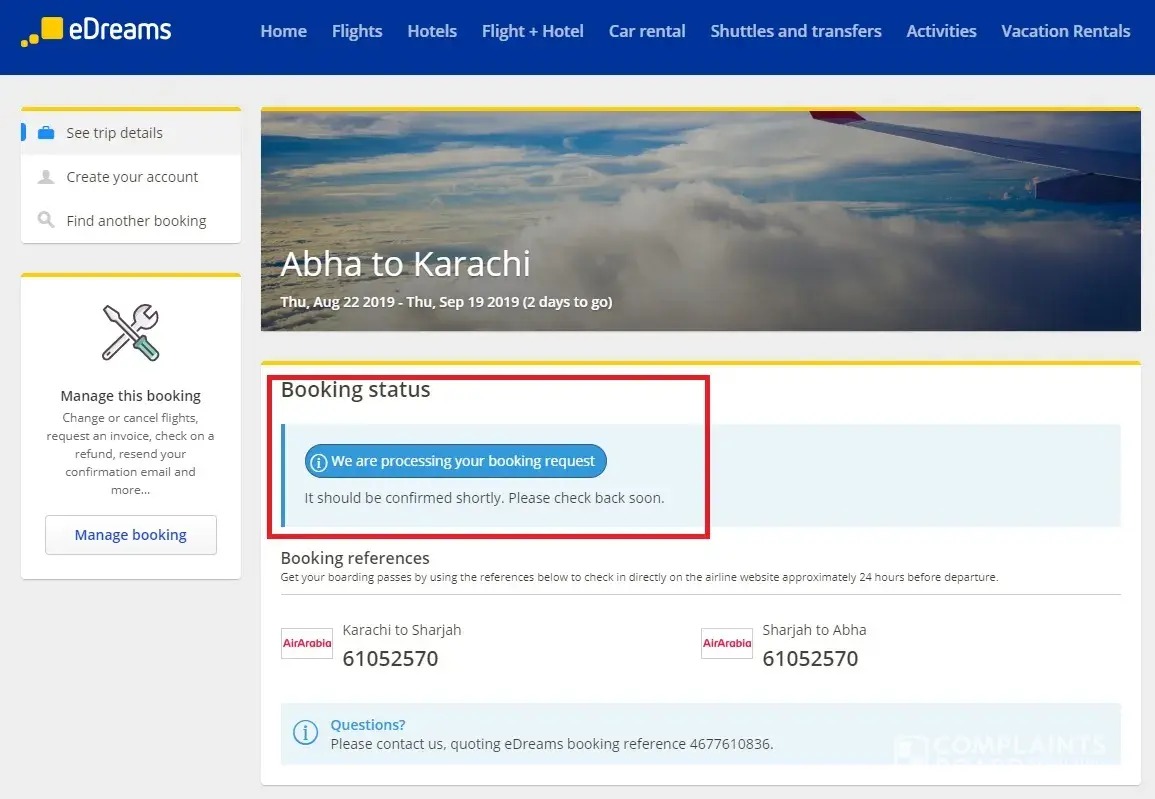The image size is (1155, 799).
Task: Click the Abha to Karachi banner image
Action: coord(700,200)
